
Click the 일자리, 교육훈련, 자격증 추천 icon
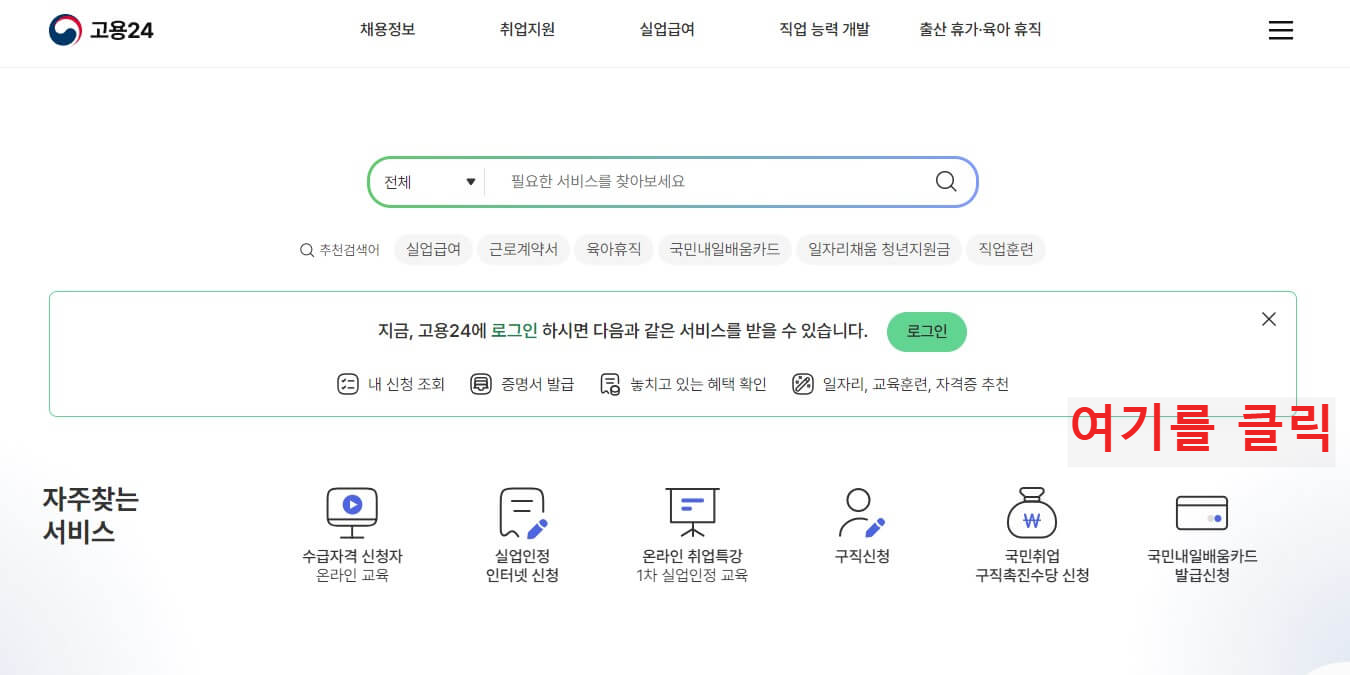tap(802, 384)
